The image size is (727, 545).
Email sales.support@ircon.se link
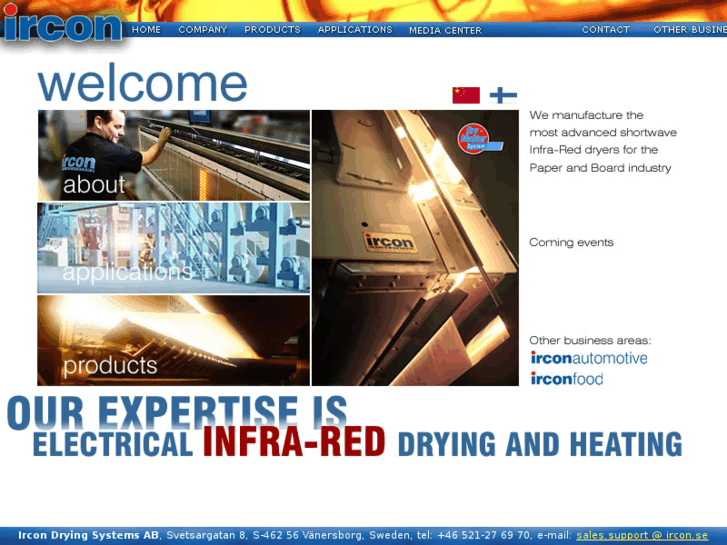(x=642, y=535)
